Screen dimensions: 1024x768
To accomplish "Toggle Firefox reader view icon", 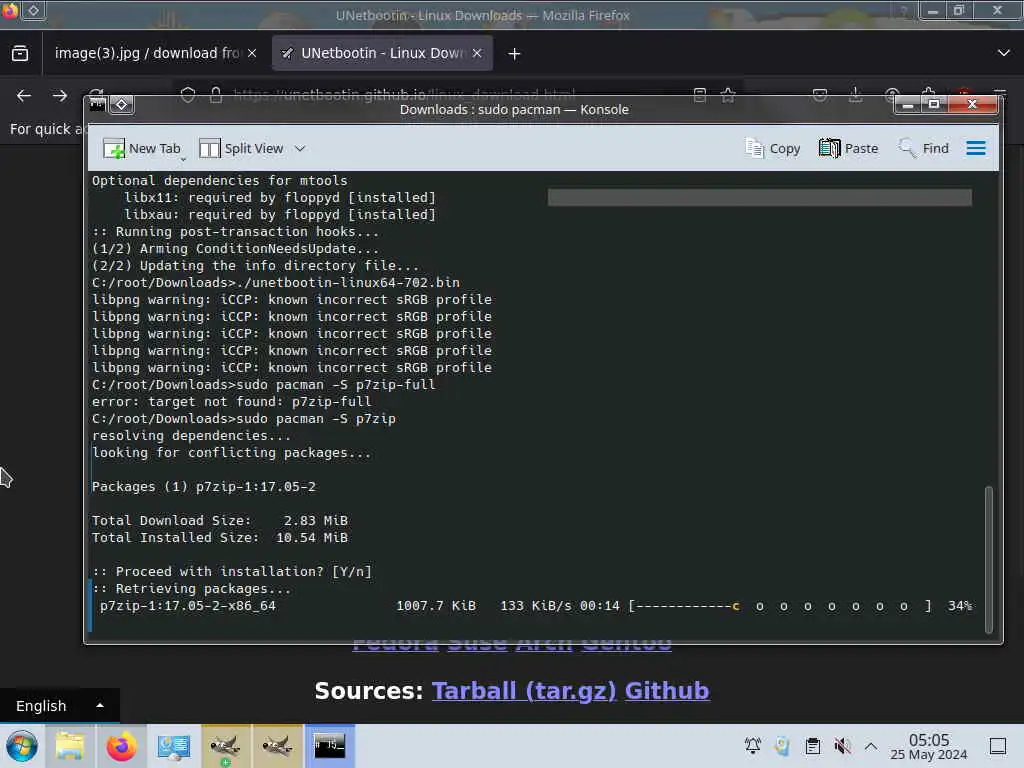I will click(x=699, y=95).
